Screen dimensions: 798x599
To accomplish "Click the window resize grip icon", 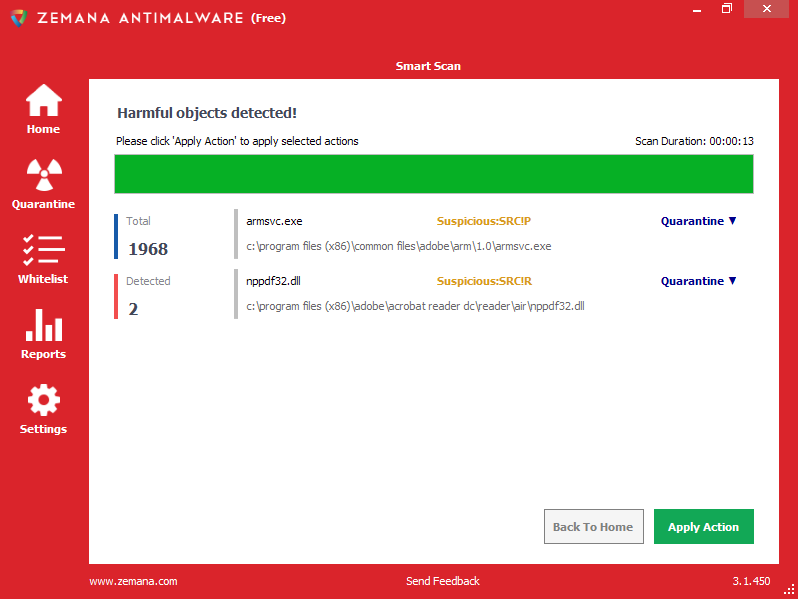I will 789,589.
